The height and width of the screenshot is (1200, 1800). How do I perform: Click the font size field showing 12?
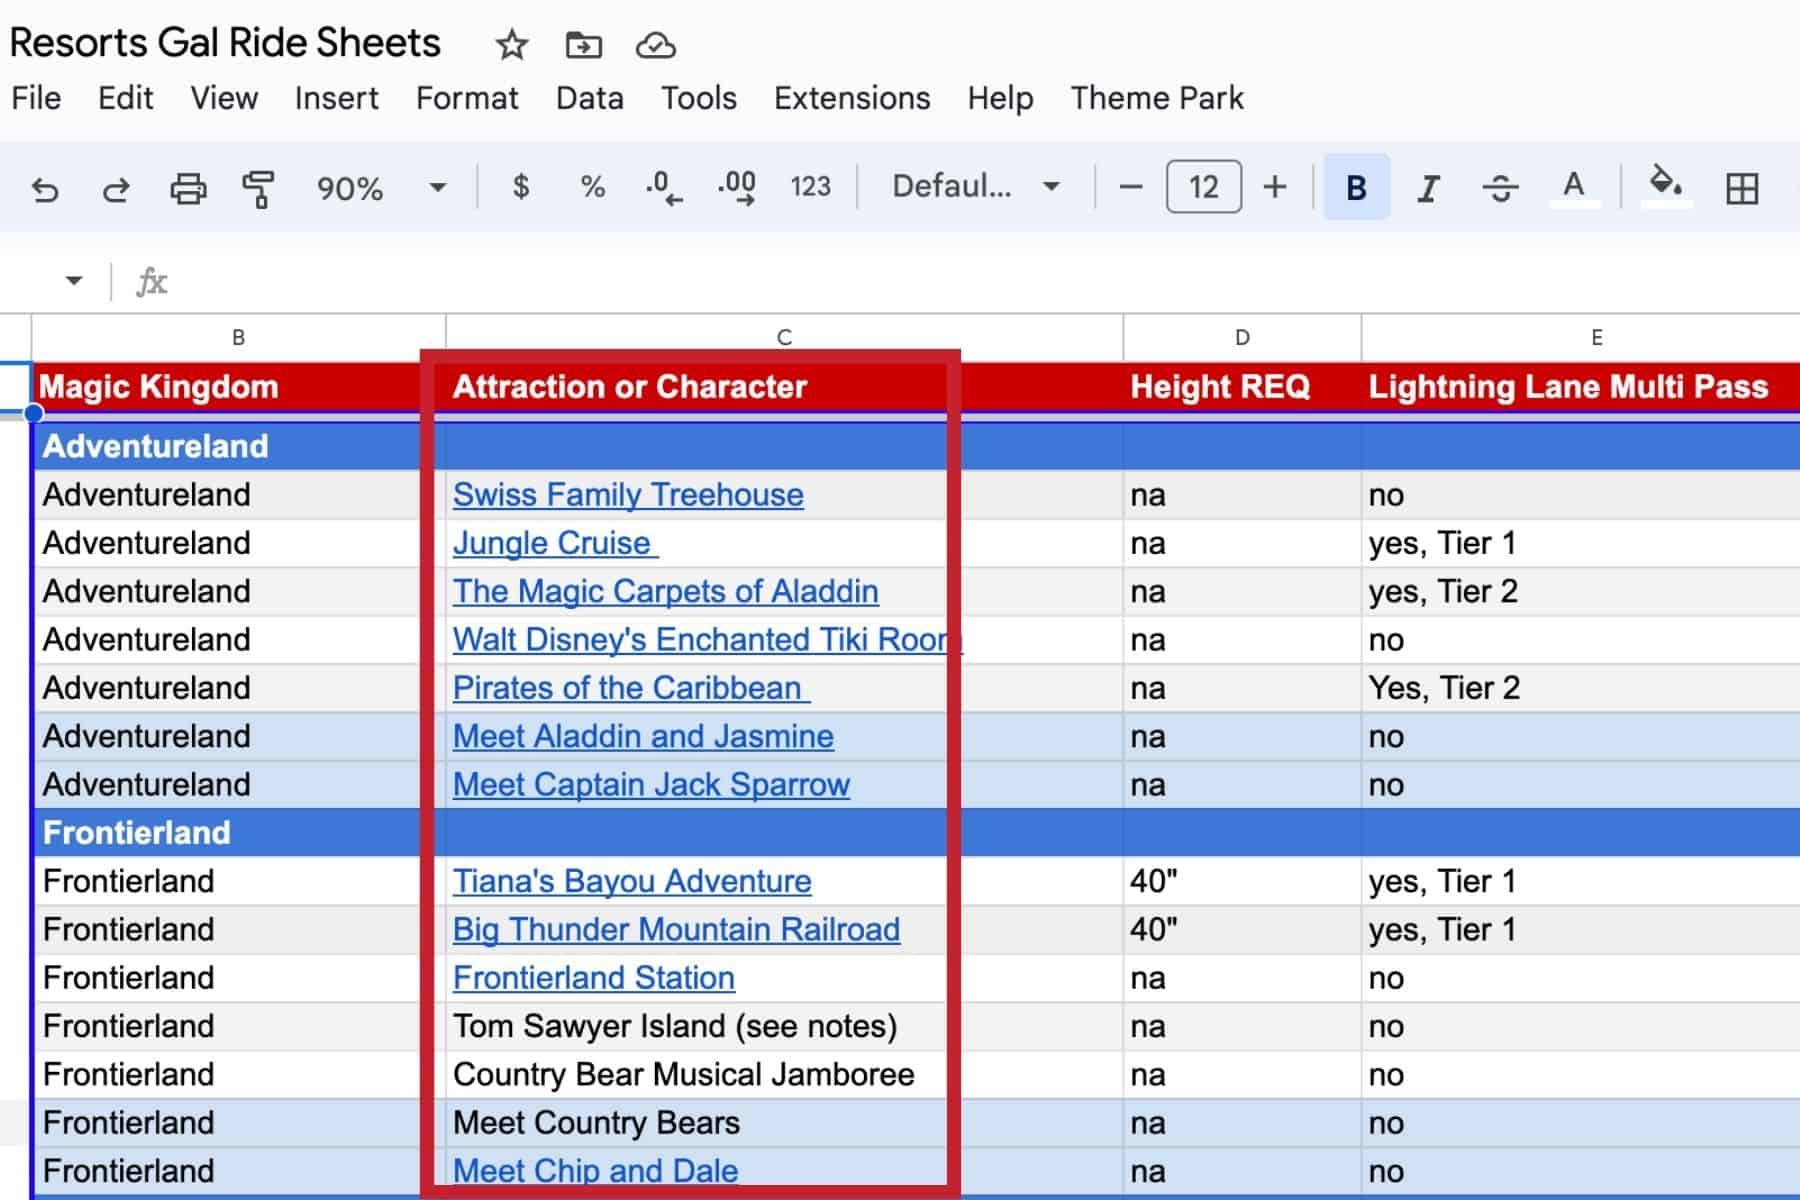[1204, 187]
